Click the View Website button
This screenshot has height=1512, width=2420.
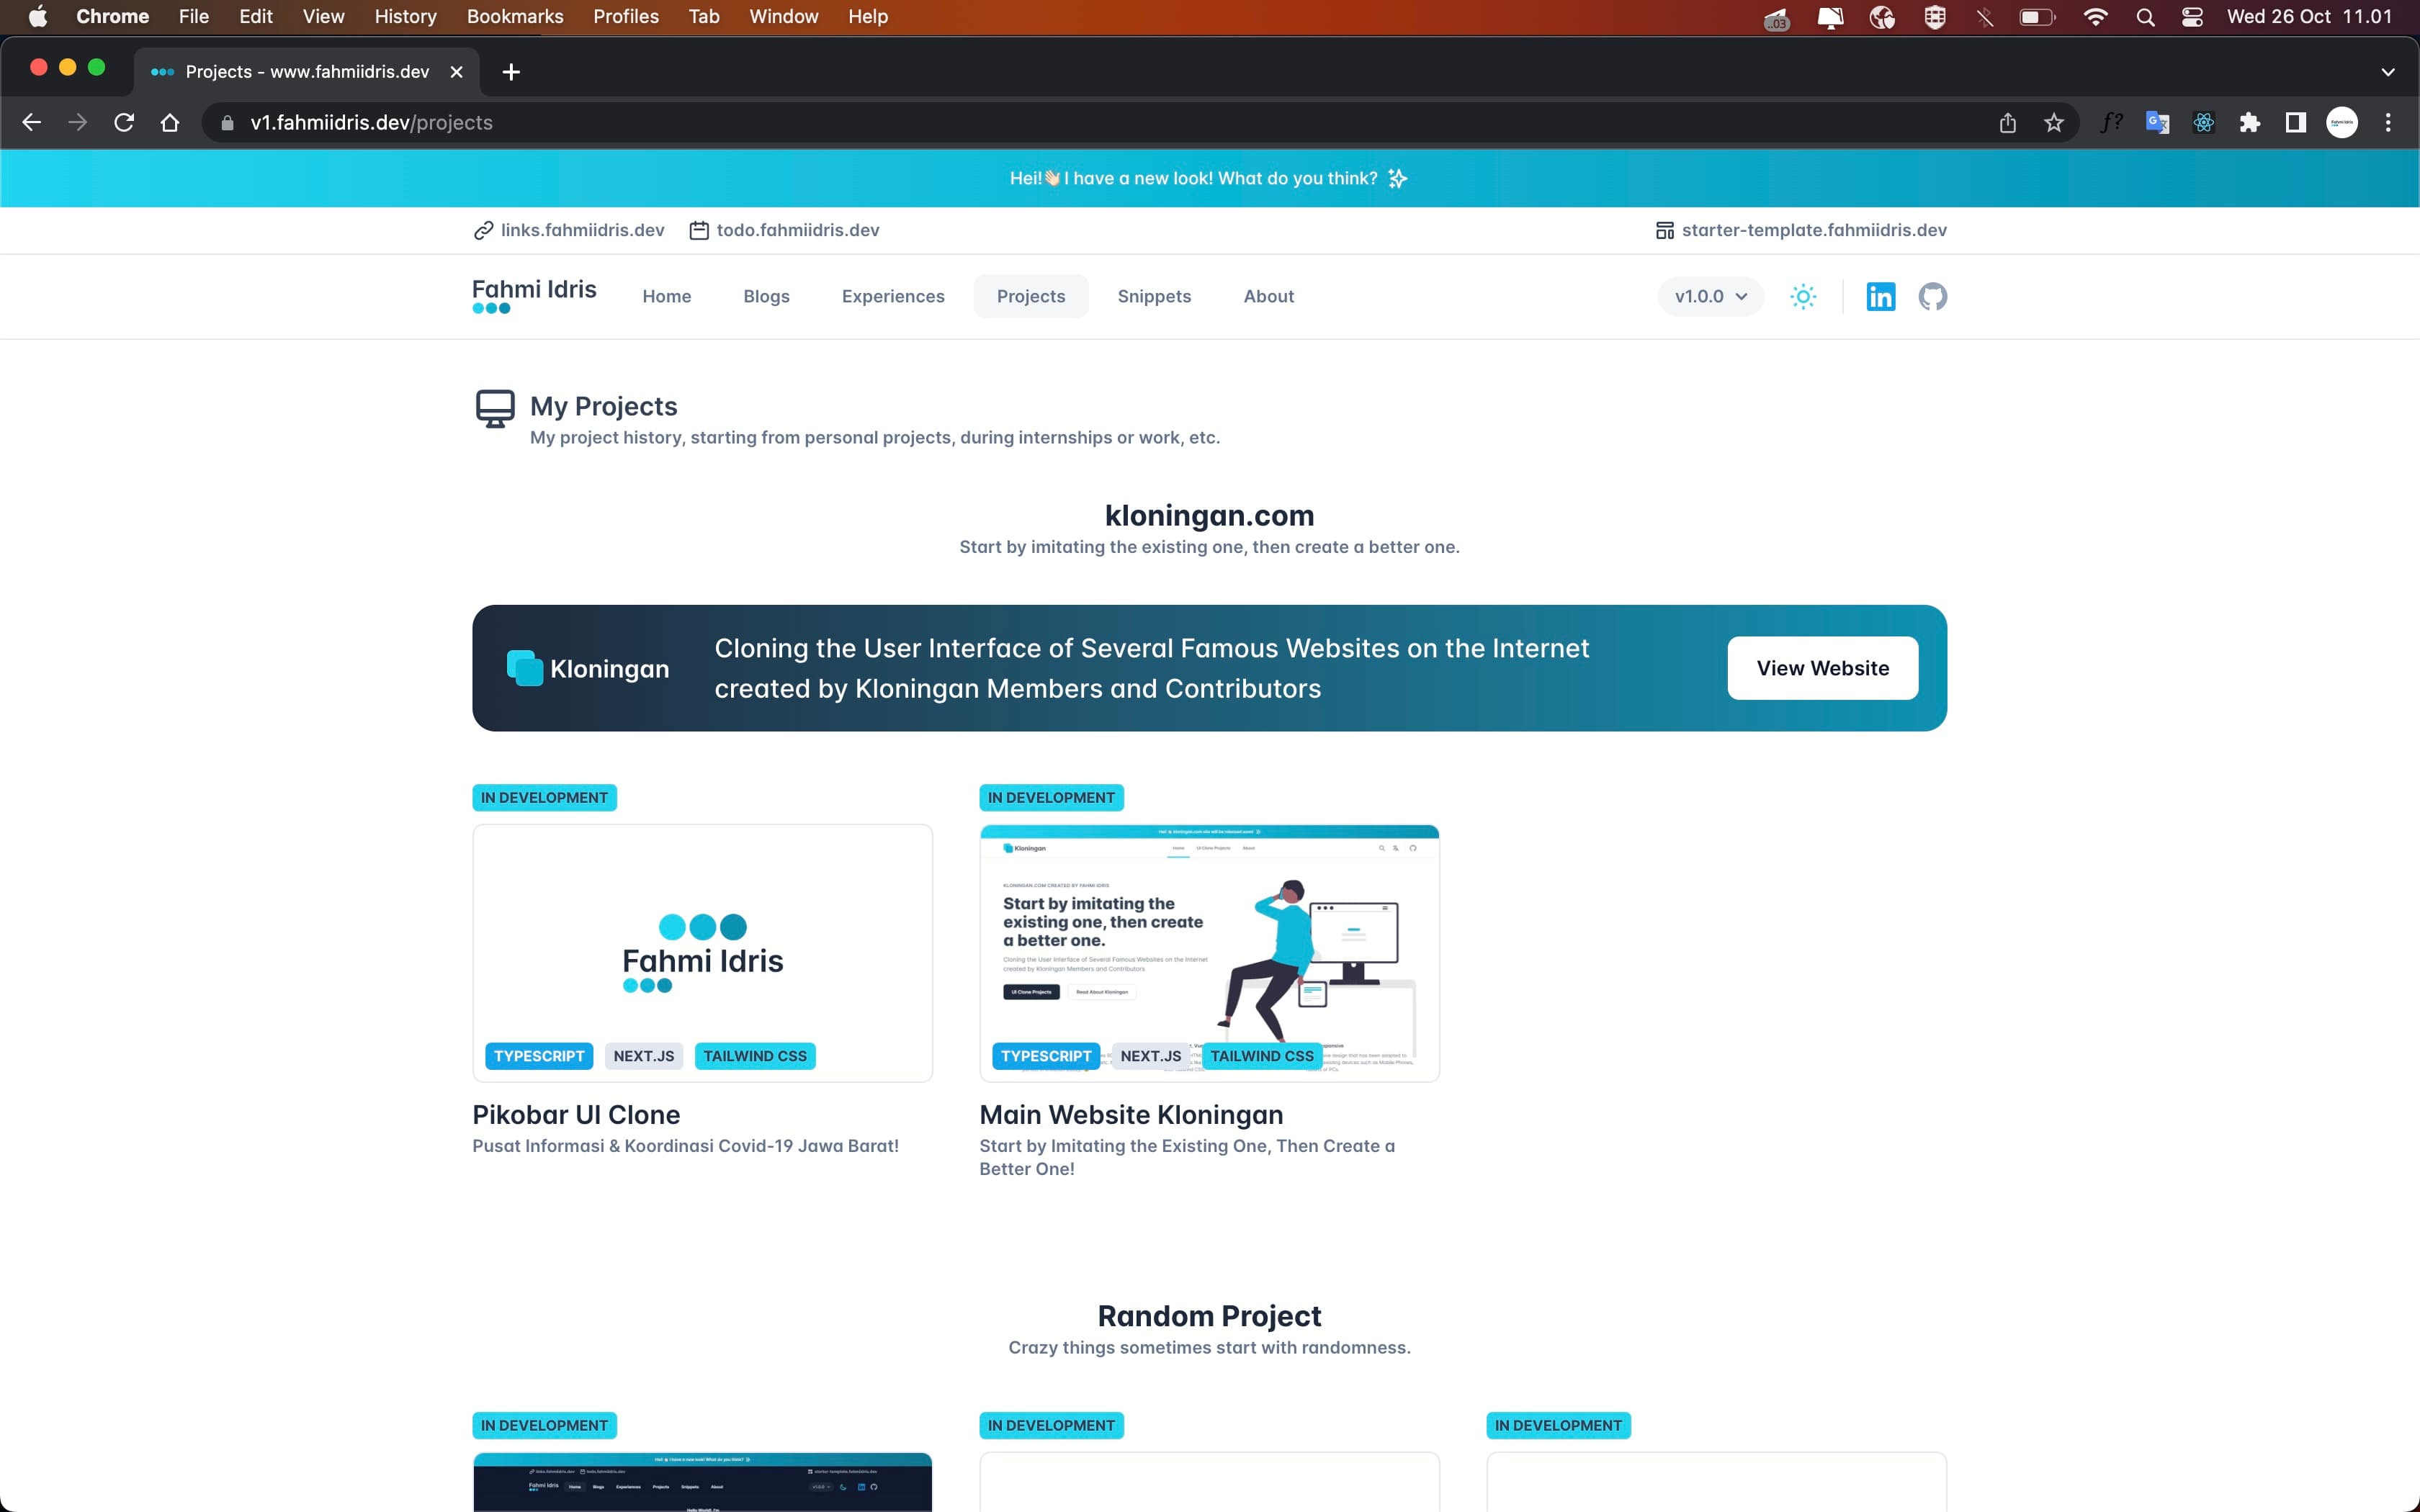(x=1822, y=668)
